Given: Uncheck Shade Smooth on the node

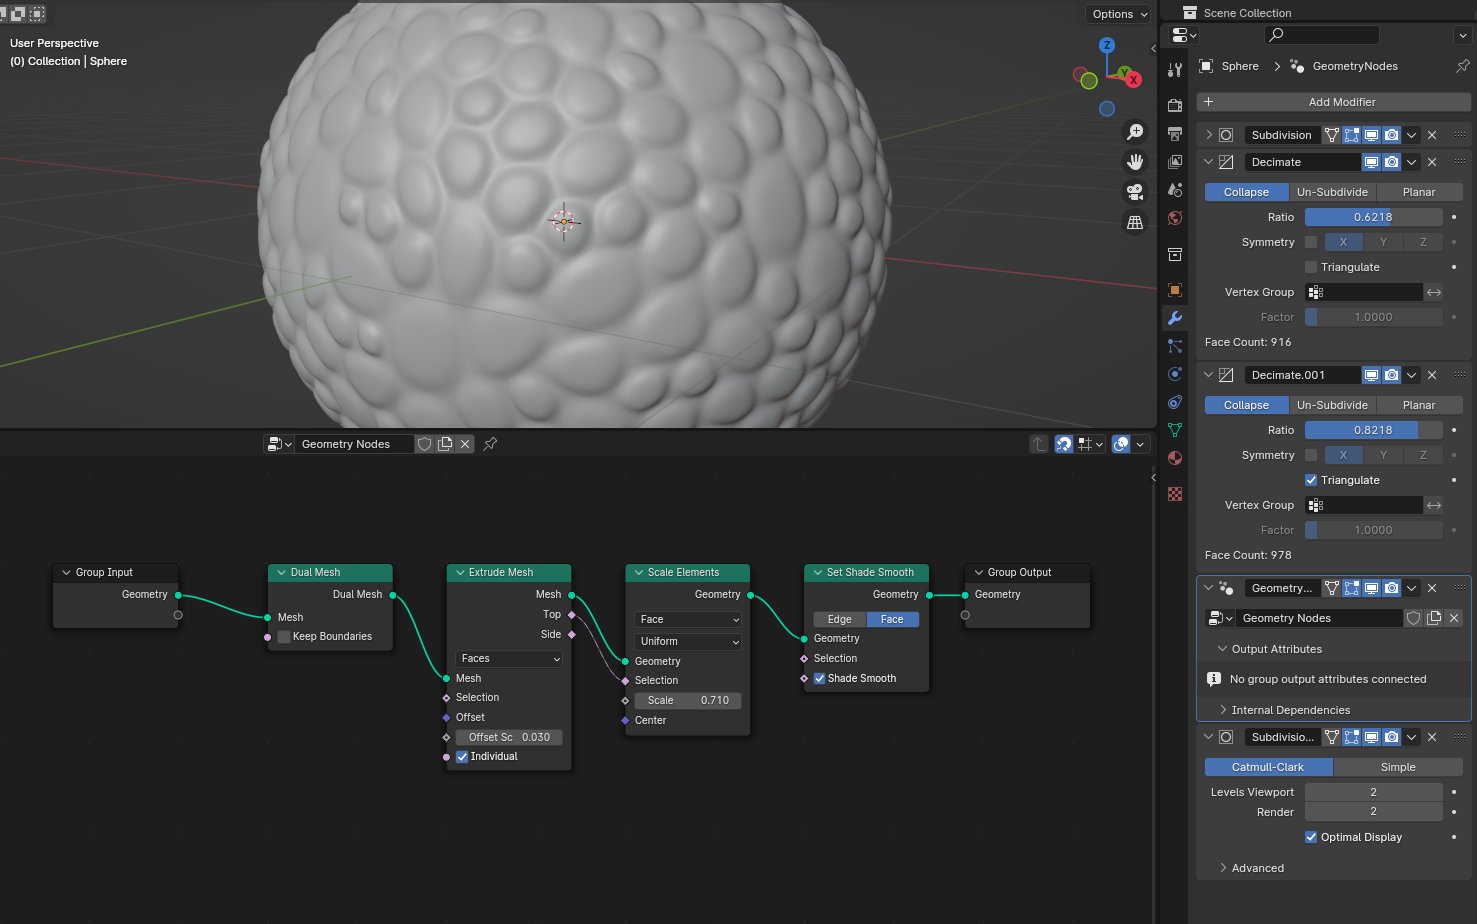Looking at the screenshot, I should 820,679.
